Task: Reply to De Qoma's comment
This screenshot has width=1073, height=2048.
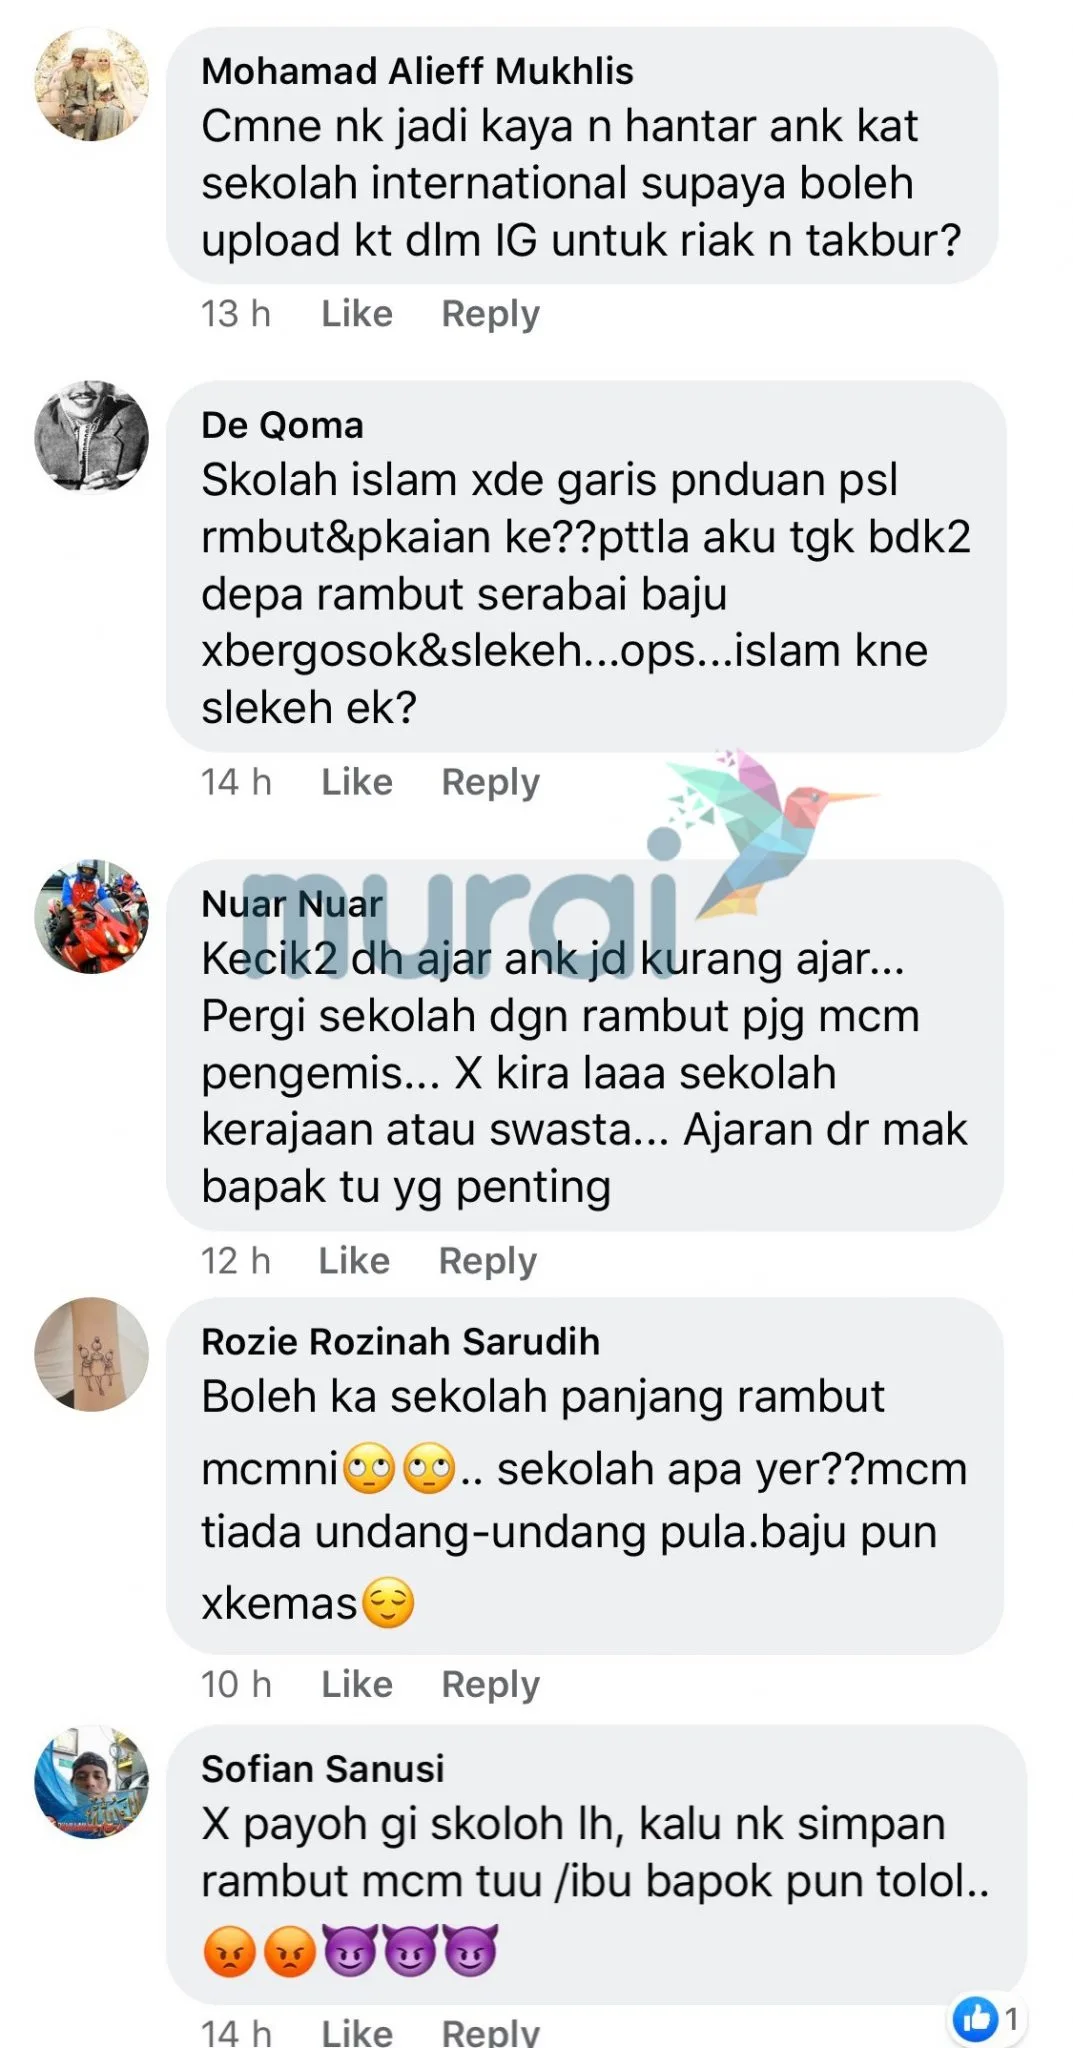Action: [490, 782]
